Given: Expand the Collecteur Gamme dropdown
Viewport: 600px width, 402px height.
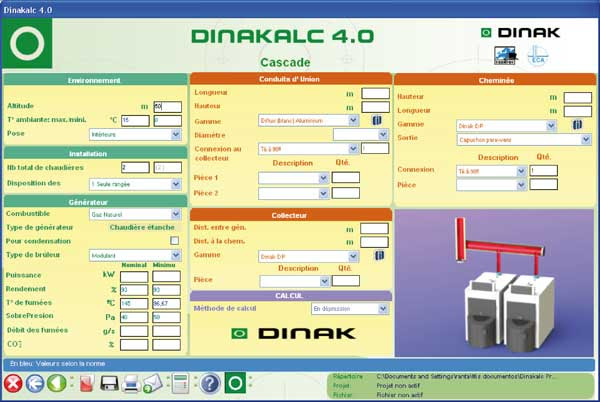Looking at the screenshot, I should (x=308, y=256).
